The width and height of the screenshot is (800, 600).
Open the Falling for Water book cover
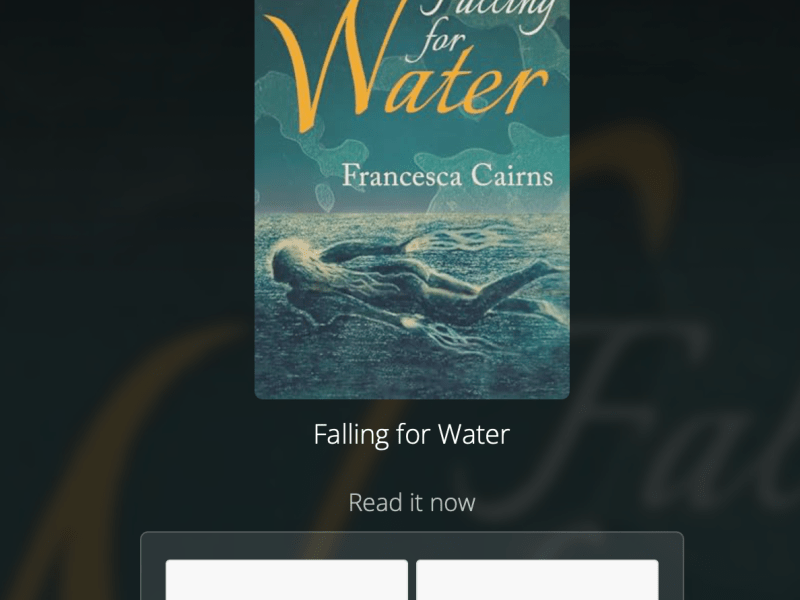(412, 199)
